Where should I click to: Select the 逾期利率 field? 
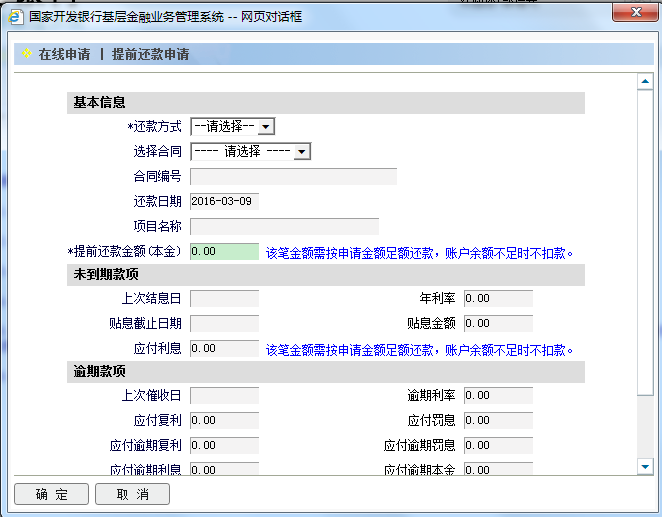497,395
